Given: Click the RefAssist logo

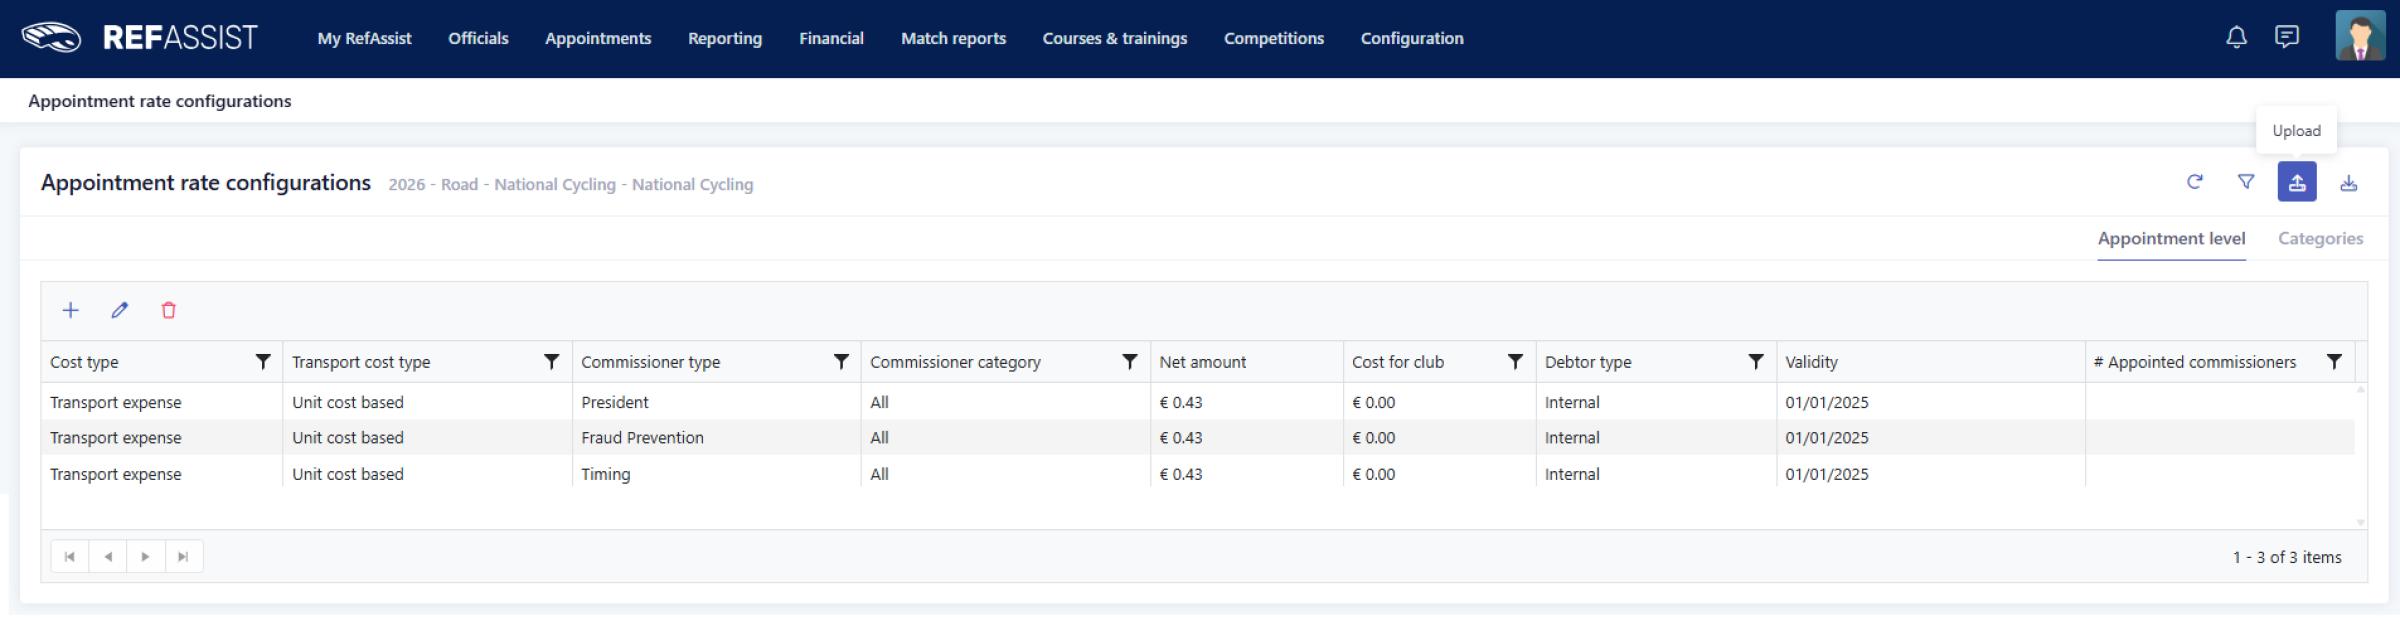Looking at the screenshot, I should click(x=140, y=38).
